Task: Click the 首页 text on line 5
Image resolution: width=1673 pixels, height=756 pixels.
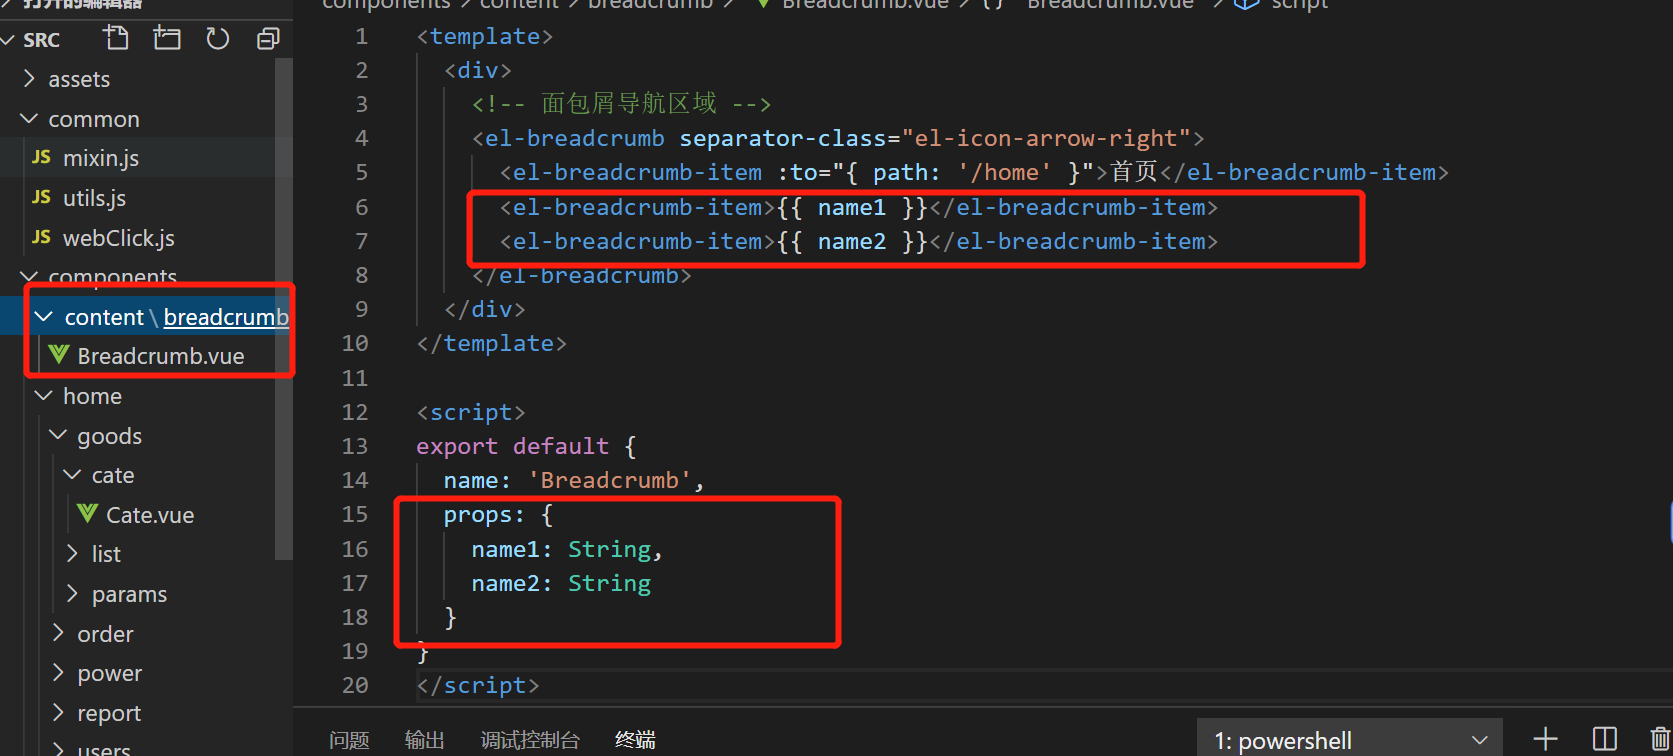Action: click(x=1133, y=172)
